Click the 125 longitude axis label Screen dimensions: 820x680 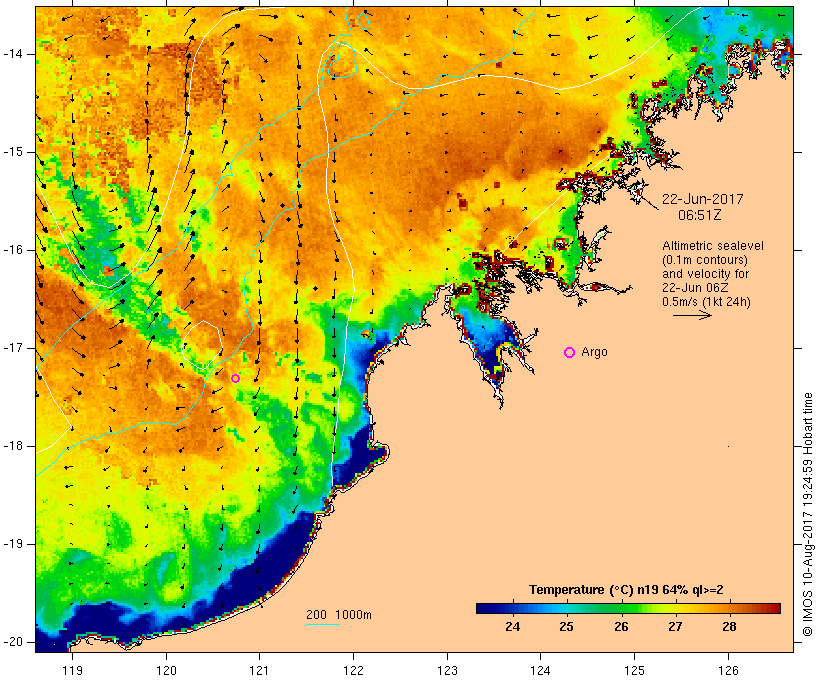click(635, 670)
